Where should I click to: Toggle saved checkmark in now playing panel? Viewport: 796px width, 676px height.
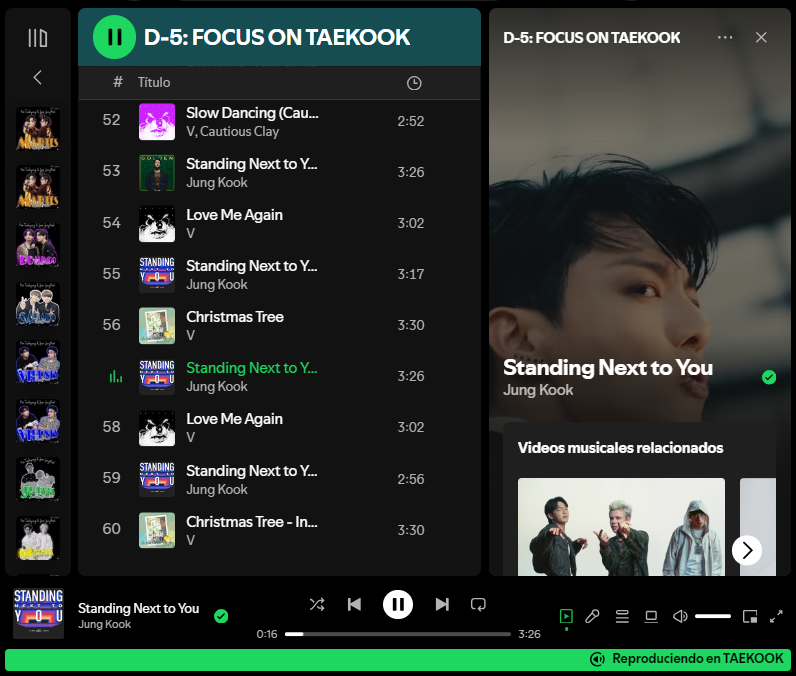coord(769,377)
